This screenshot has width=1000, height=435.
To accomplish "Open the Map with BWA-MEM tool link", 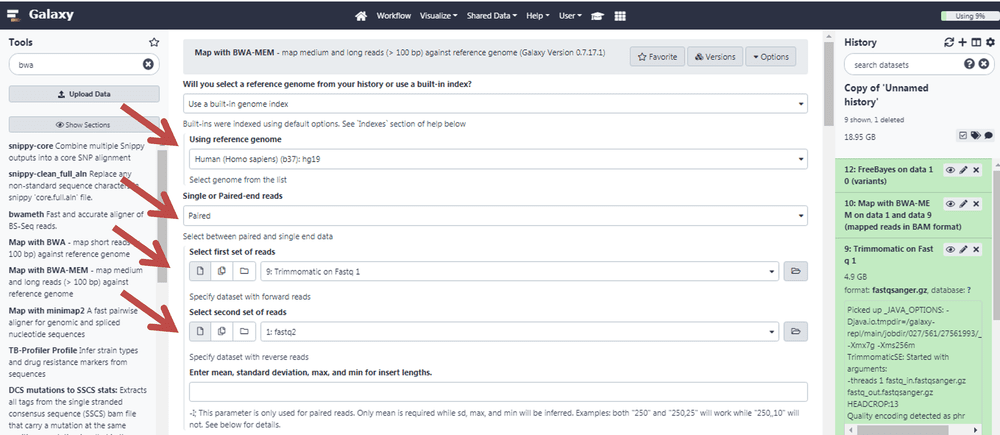I will click(x=48, y=270).
